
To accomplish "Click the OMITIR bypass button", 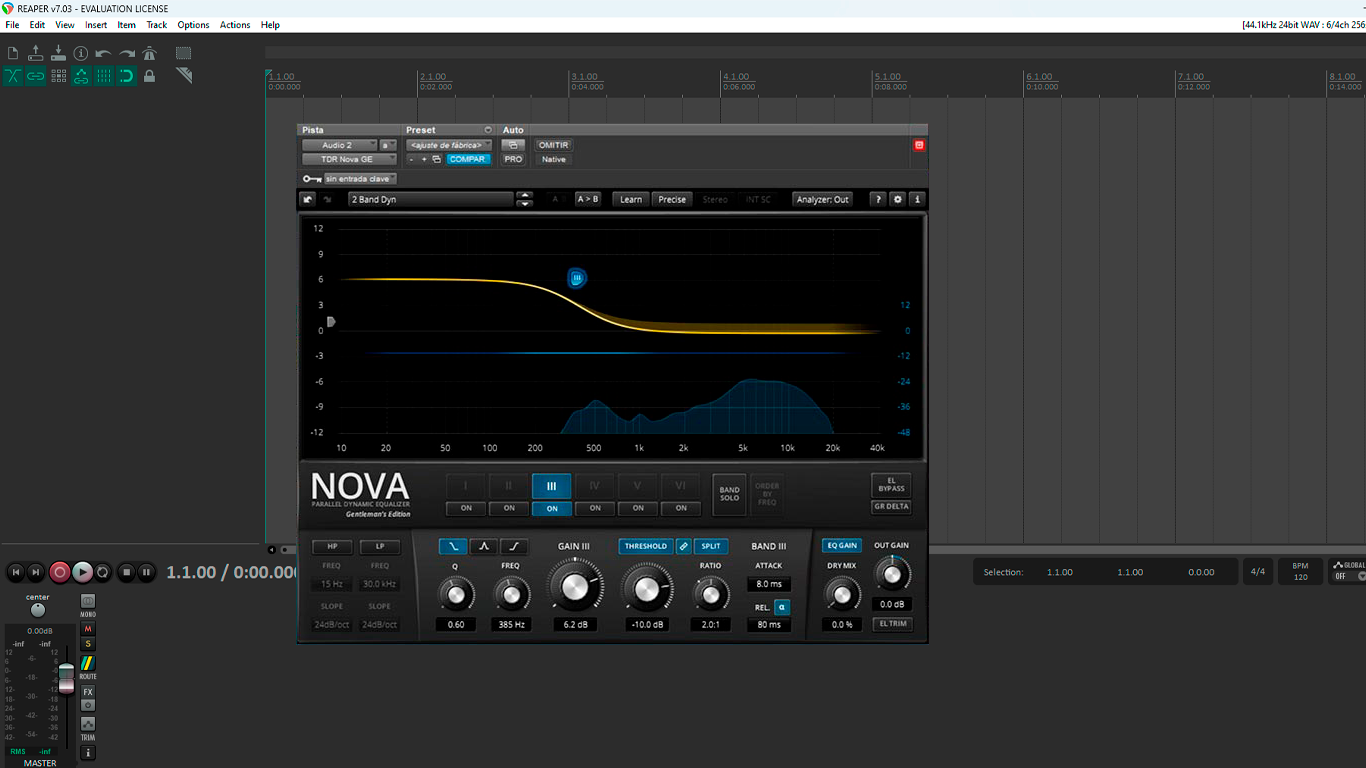I will click(x=553, y=145).
